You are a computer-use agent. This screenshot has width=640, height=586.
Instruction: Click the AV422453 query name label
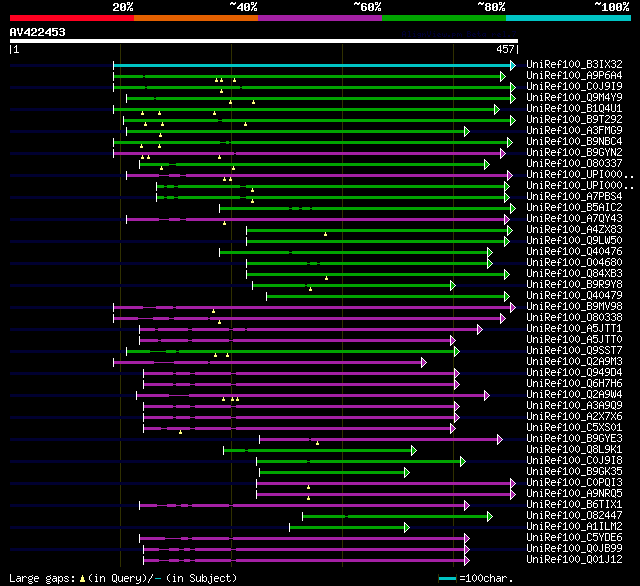pos(38,32)
